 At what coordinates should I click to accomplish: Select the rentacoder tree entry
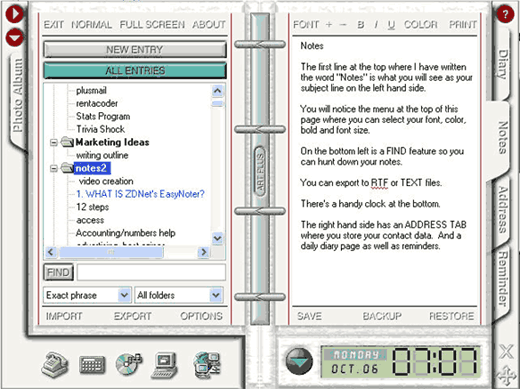click(x=97, y=103)
